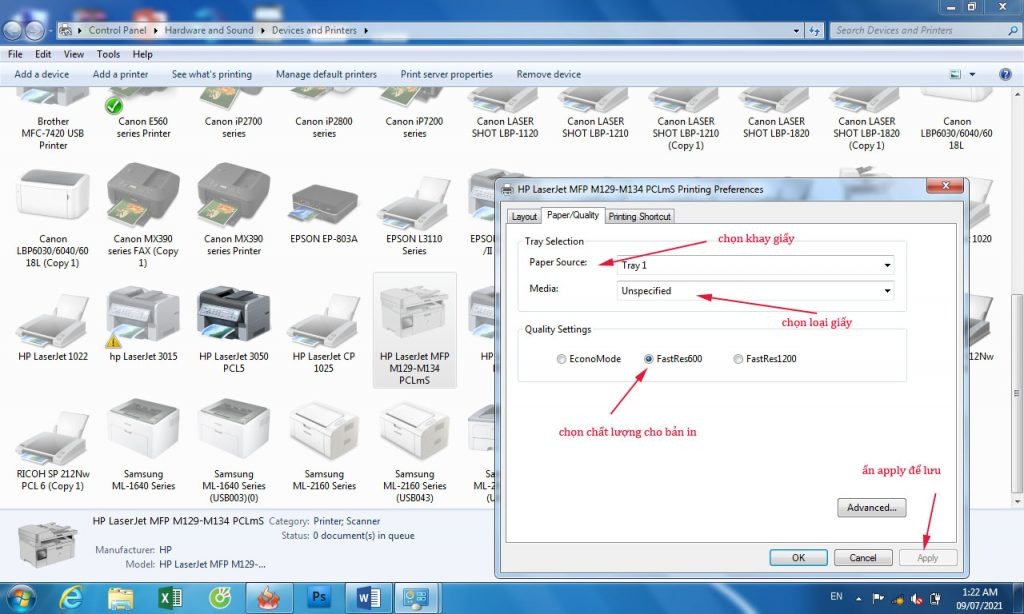Expand the address bar history dropdown
Image resolution: width=1024 pixels, height=614 pixels.
pyautogui.click(x=797, y=30)
